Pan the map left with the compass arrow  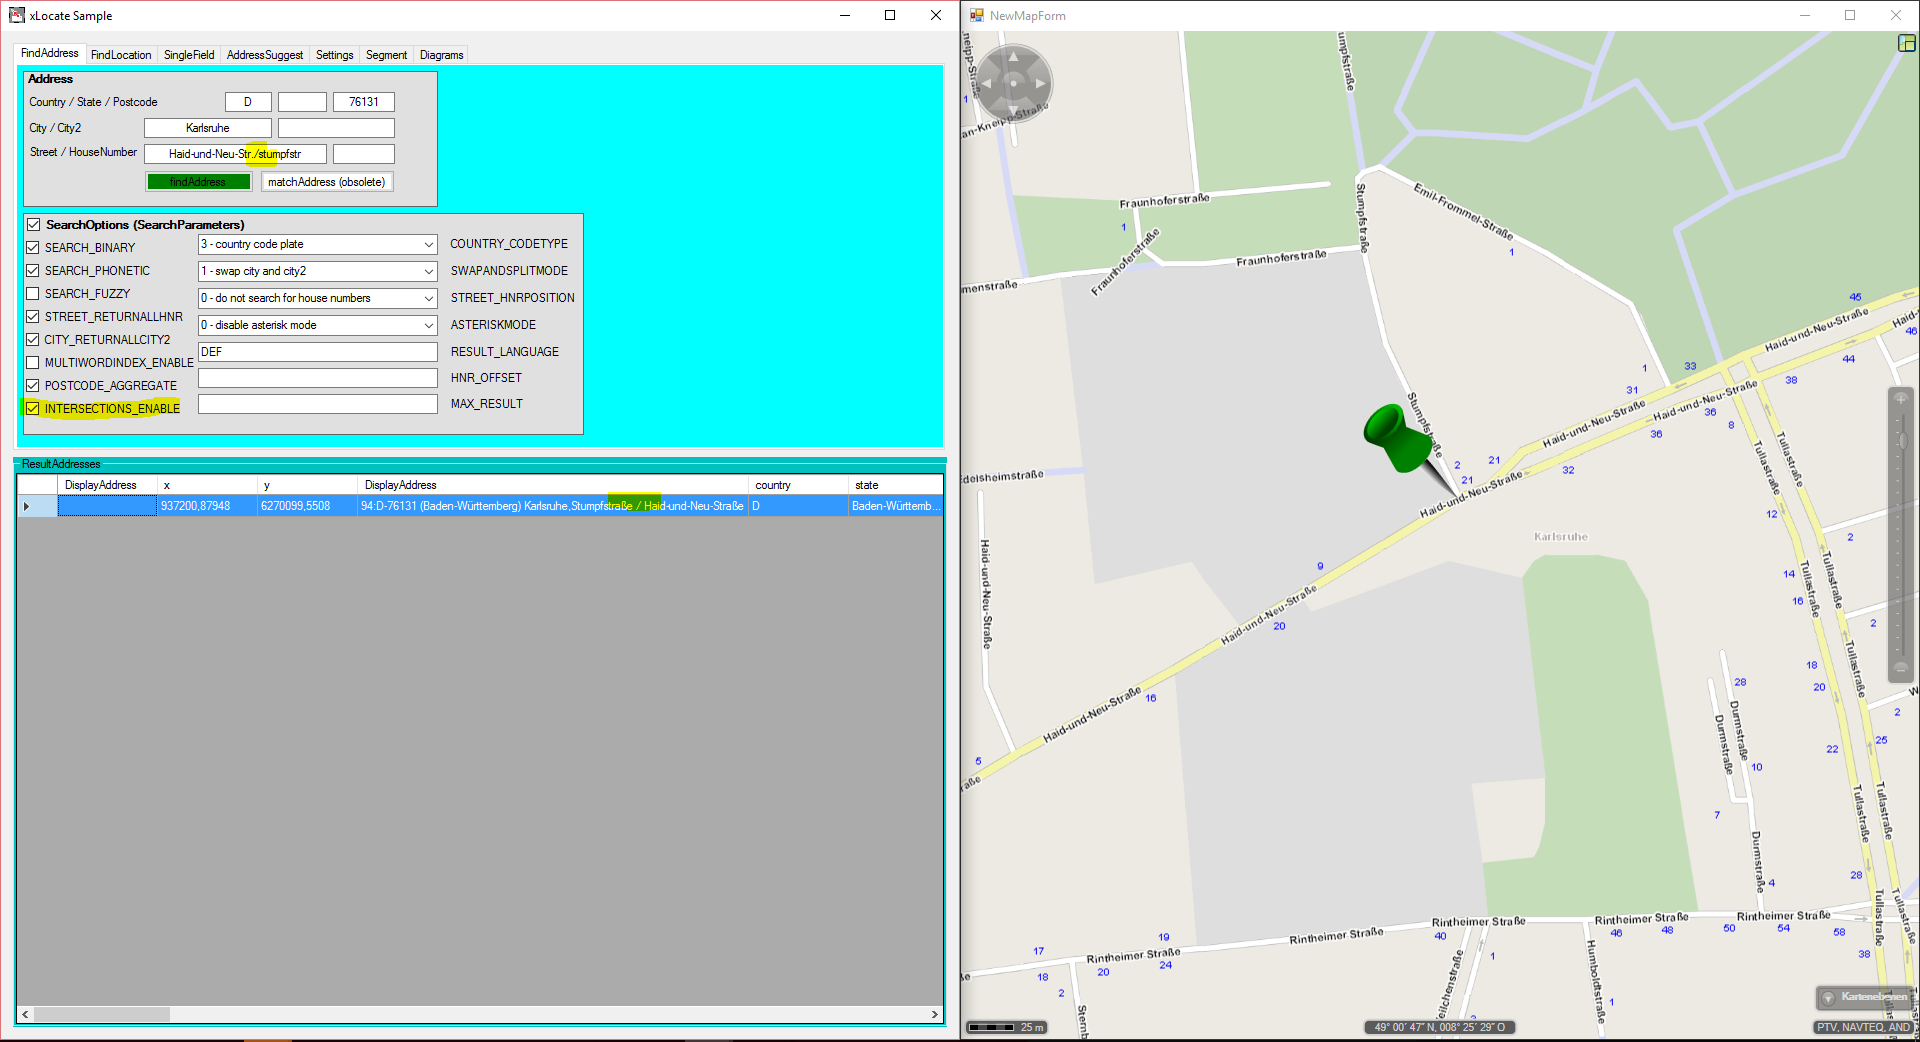986,84
